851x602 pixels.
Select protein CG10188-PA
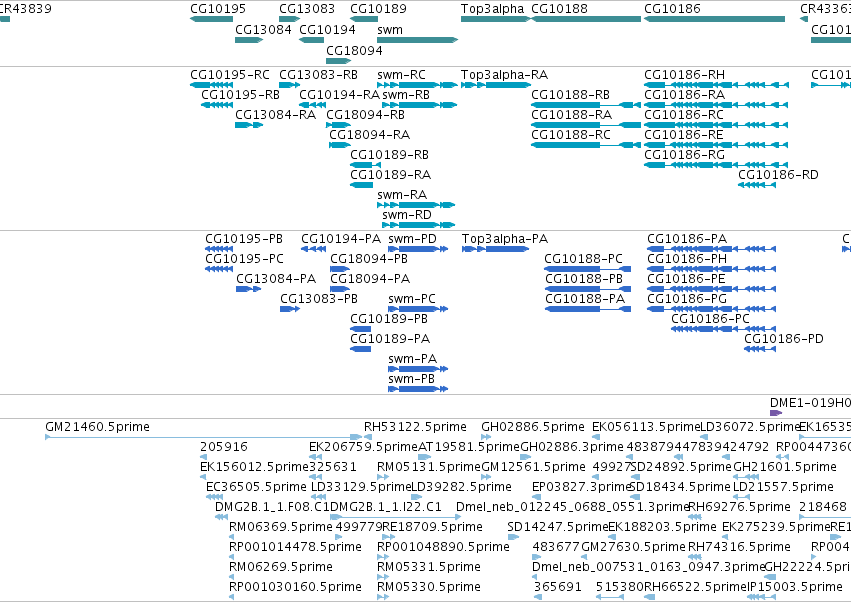588,309
